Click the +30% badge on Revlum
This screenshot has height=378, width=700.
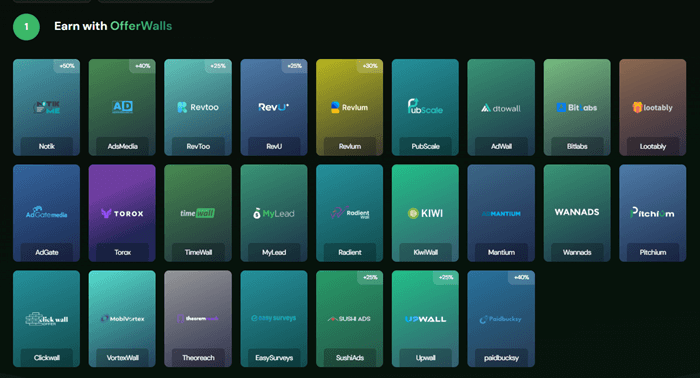click(370, 66)
